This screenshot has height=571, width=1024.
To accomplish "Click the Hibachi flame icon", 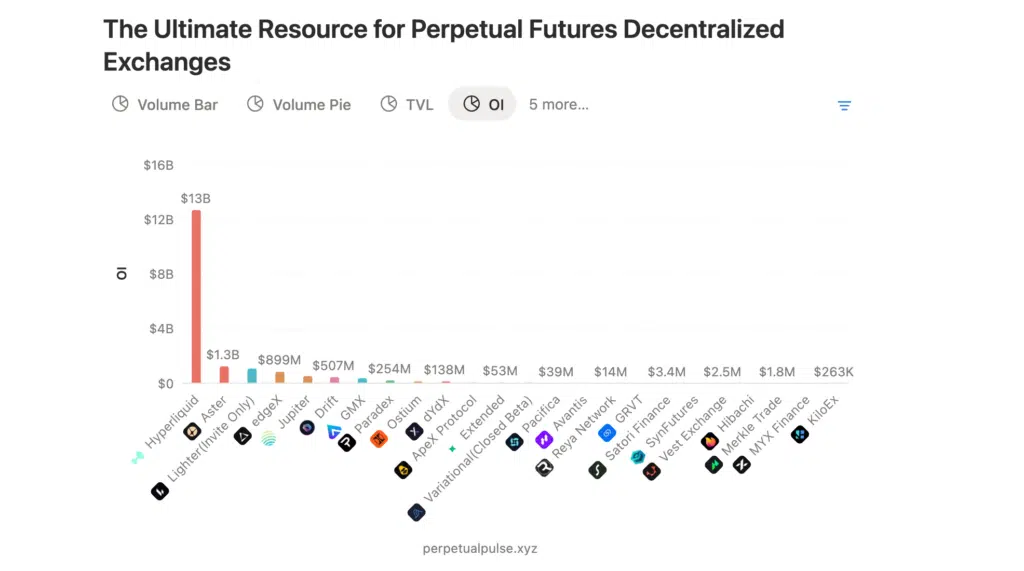I will [710, 440].
